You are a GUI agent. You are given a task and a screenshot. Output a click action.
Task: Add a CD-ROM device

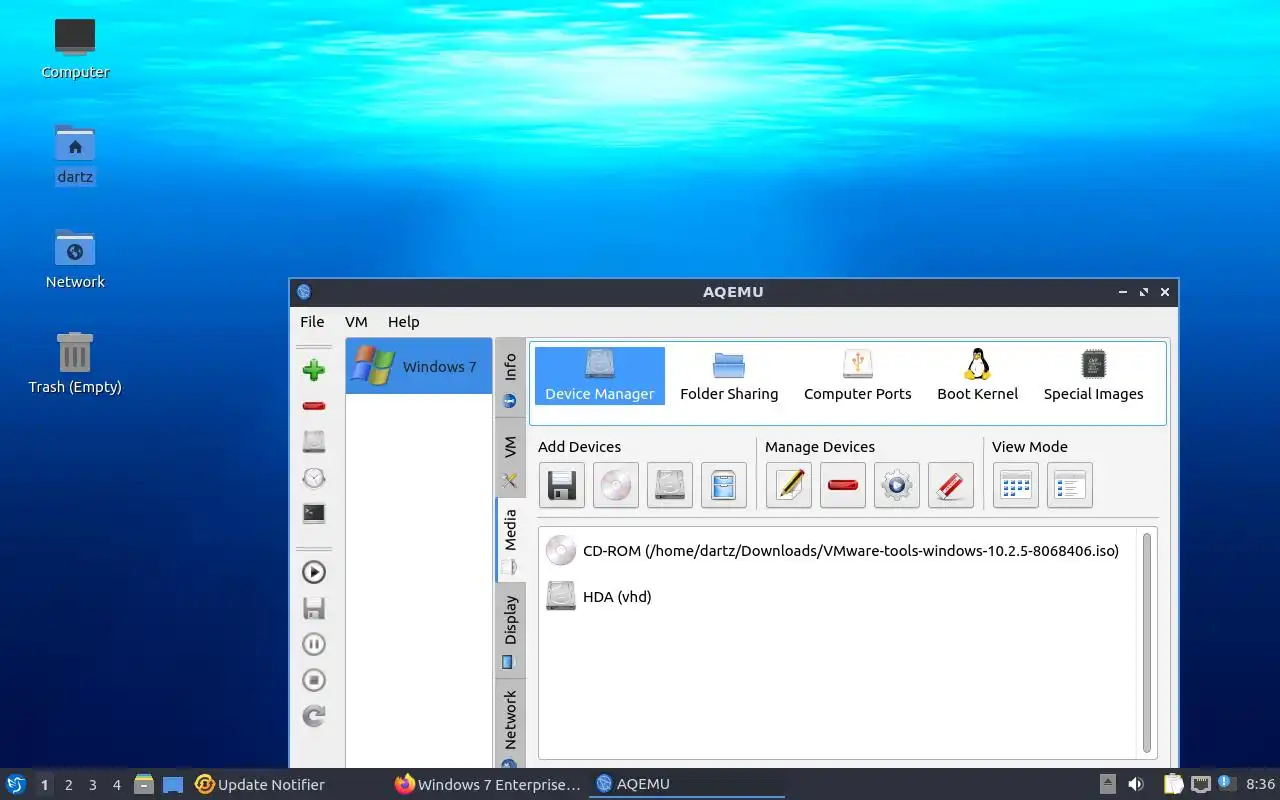coord(615,485)
